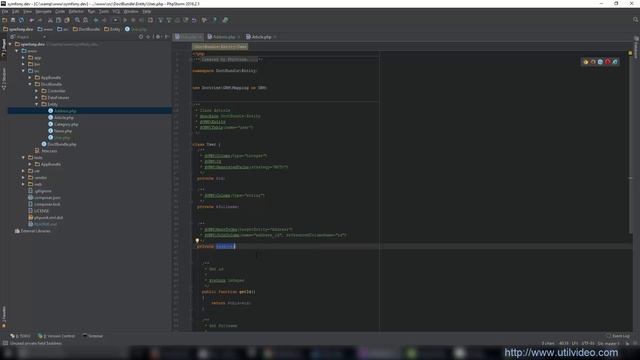Click the Synchronize toolbar icon
Viewport: 640px width, 360px height.
[x=21, y=20]
